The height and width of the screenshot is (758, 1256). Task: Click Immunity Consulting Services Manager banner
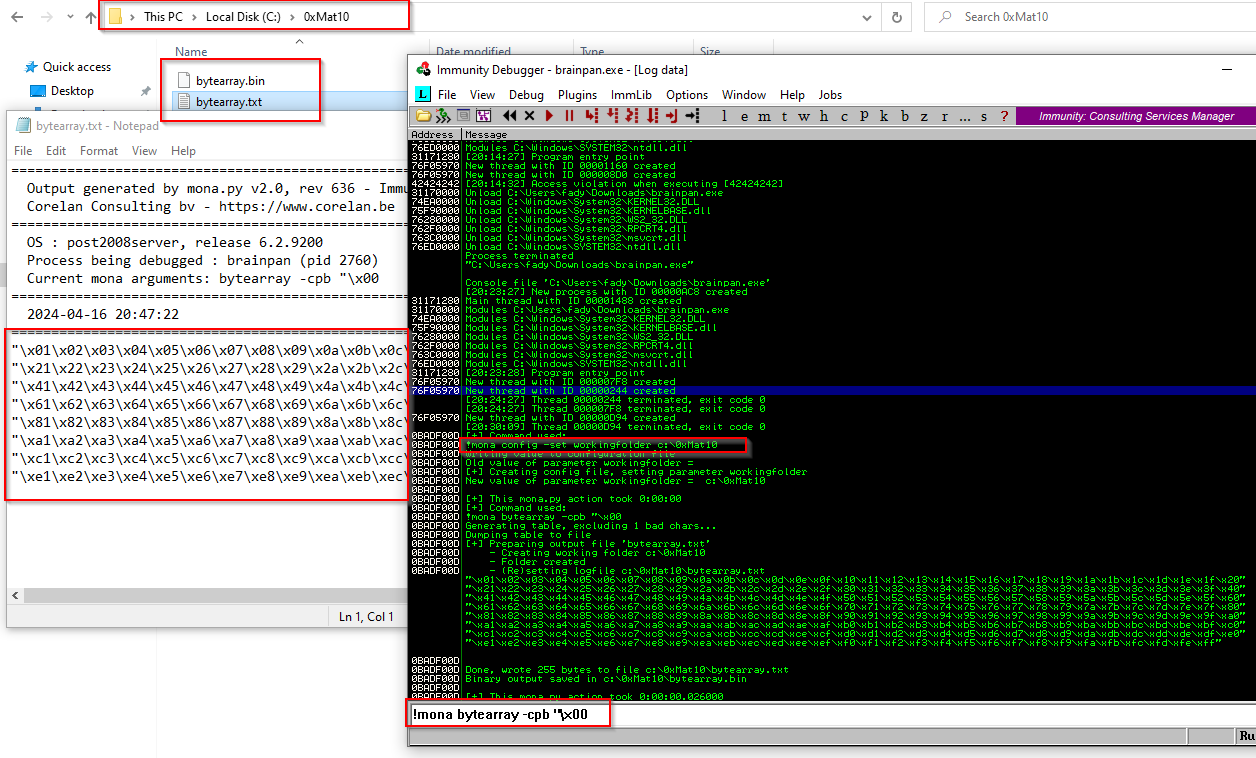click(1135, 116)
